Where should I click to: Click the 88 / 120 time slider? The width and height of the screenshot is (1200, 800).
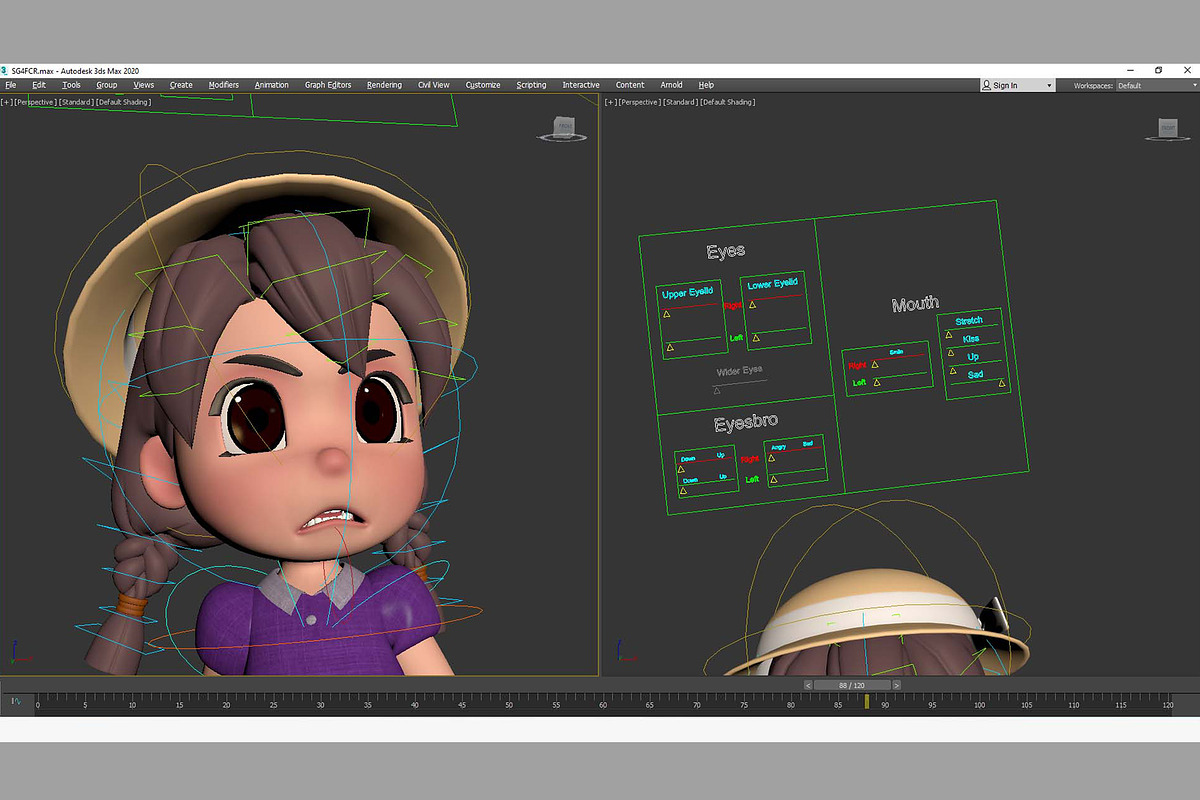coord(852,685)
